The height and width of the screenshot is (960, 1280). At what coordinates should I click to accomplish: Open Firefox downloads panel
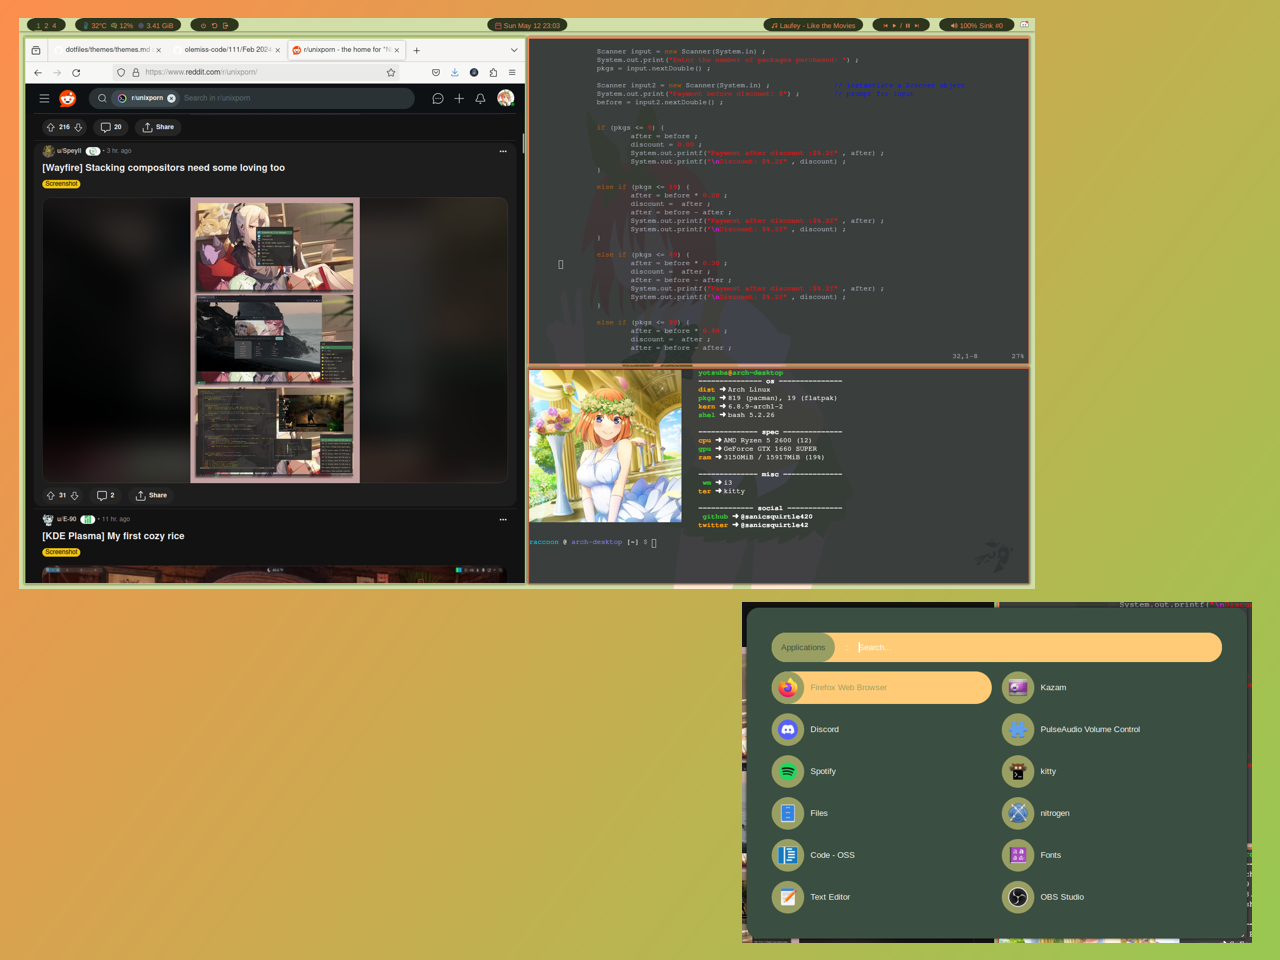(454, 72)
